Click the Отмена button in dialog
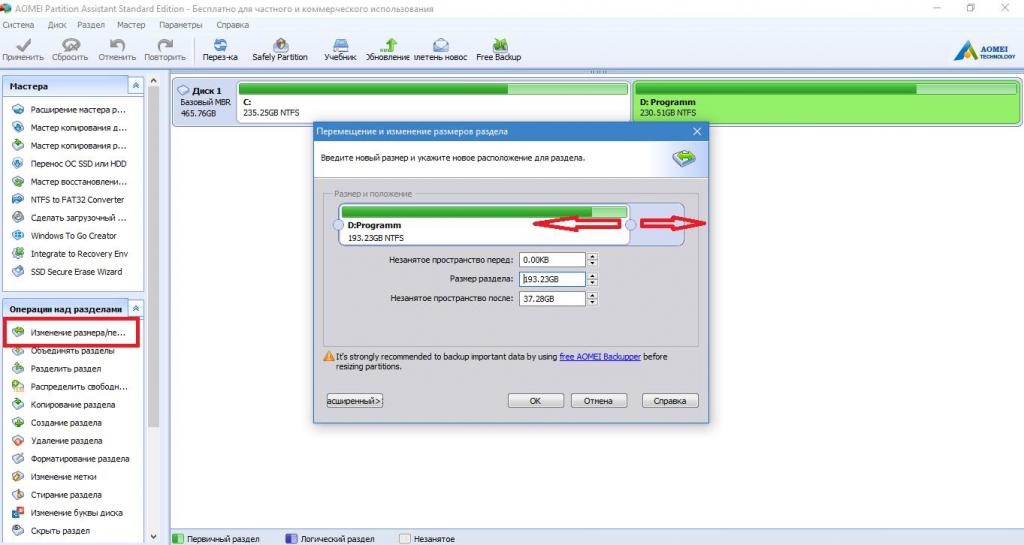Image resolution: width=1024 pixels, height=545 pixels. [x=598, y=401]
